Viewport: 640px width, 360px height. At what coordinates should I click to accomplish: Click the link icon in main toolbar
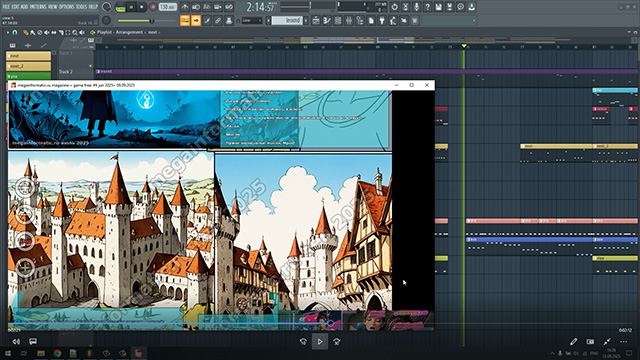(x=218, y=20)
